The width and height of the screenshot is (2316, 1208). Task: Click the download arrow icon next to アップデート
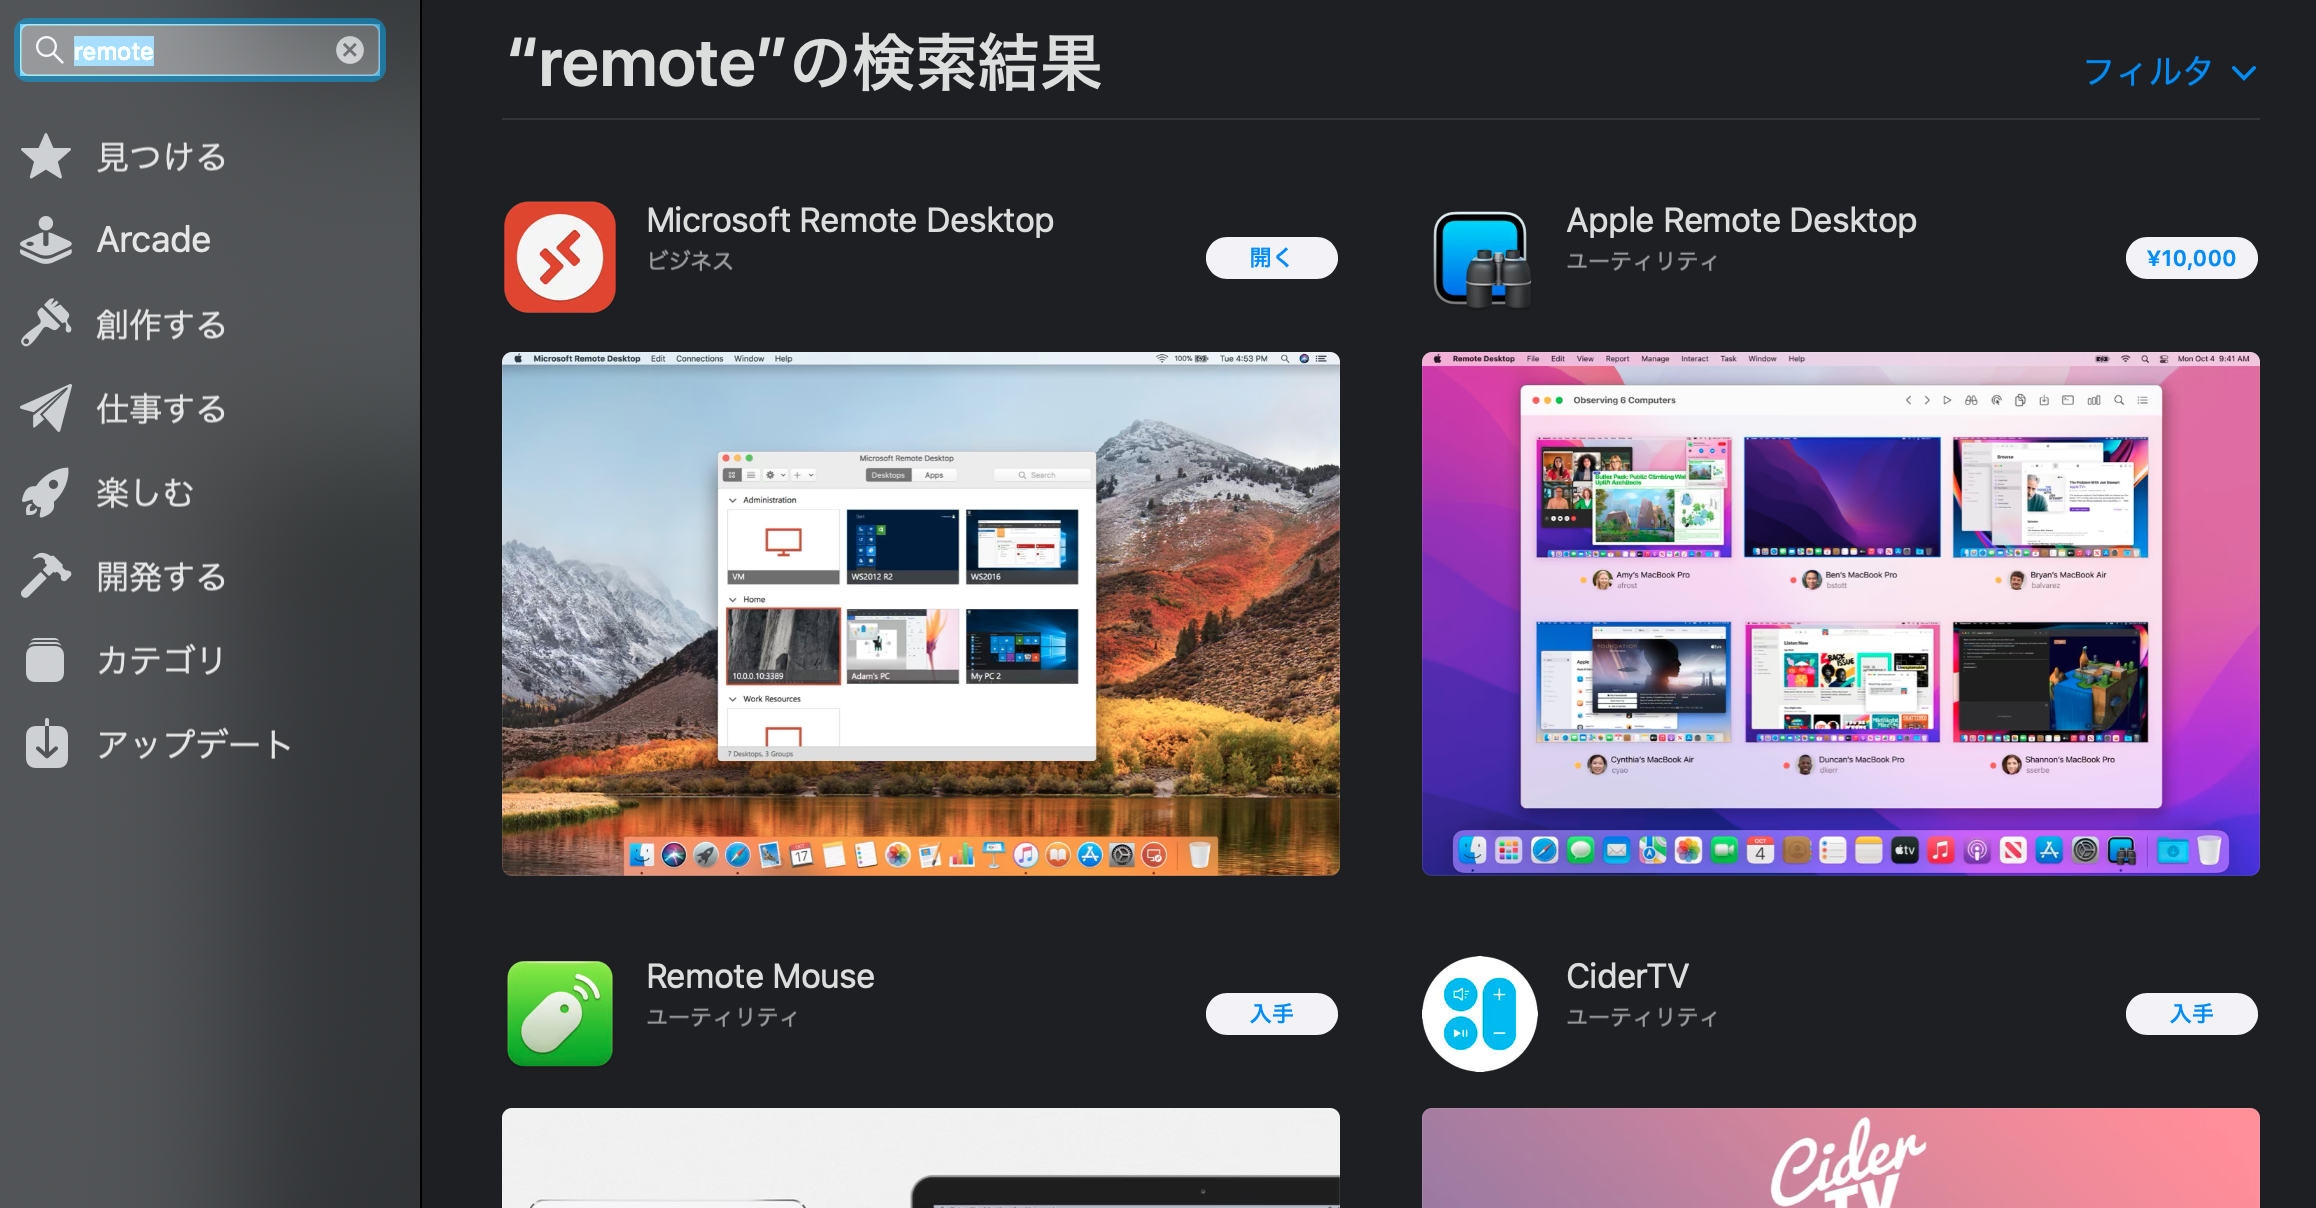[46, 743]
